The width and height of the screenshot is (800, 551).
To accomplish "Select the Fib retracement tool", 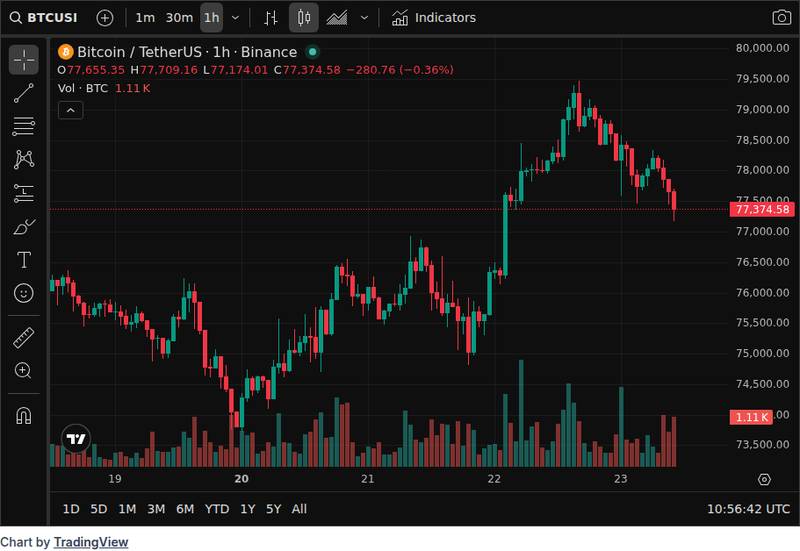I will (23, 126).
